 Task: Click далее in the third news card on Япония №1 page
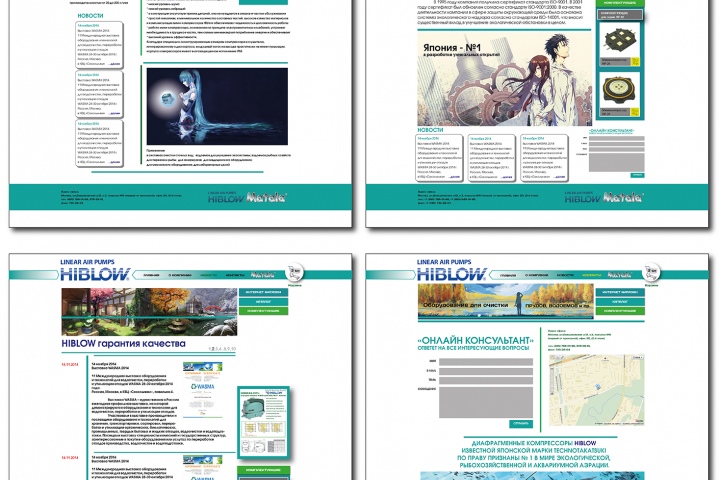click(x=559, y=177)
